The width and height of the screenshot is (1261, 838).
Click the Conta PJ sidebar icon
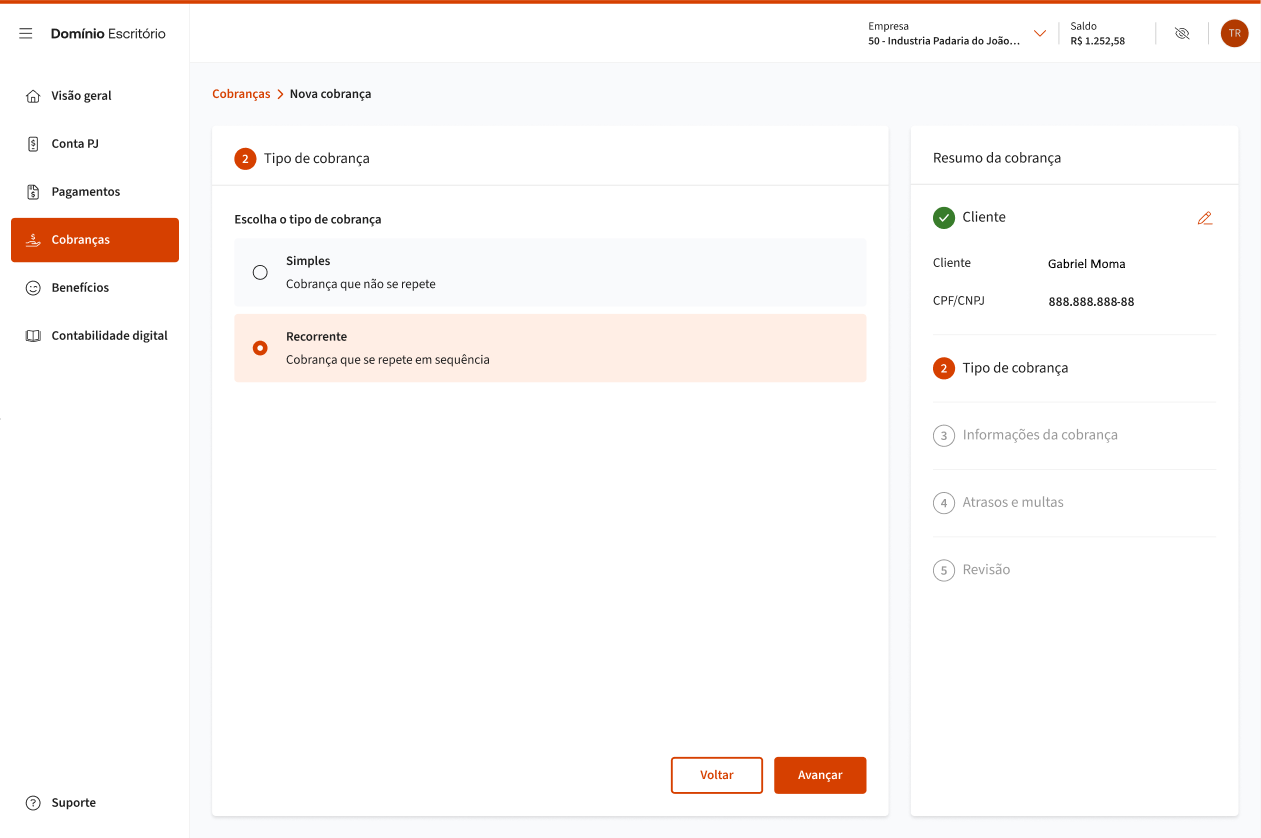tap(33, 144)
